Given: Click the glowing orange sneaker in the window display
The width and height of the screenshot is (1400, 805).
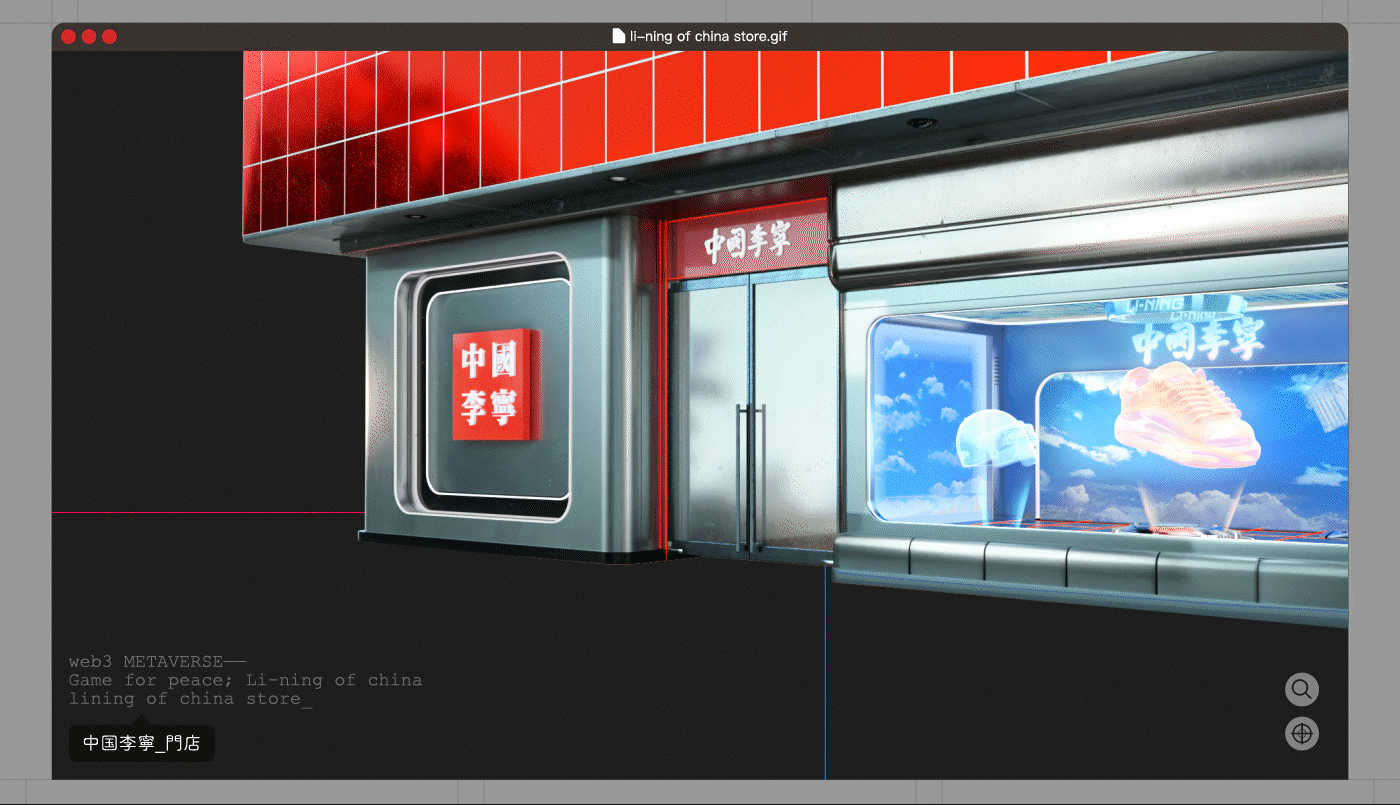Looking at the screenshot, I should (1186, 418).
